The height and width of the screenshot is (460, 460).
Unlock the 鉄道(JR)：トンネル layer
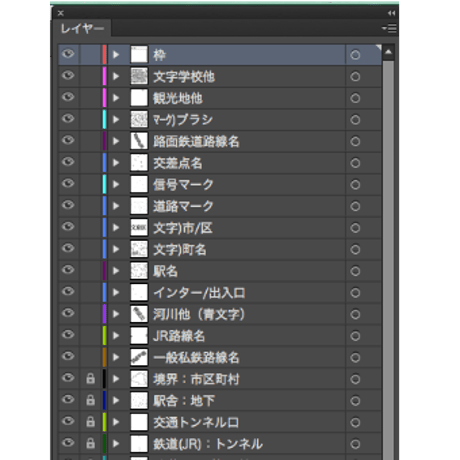90,444
